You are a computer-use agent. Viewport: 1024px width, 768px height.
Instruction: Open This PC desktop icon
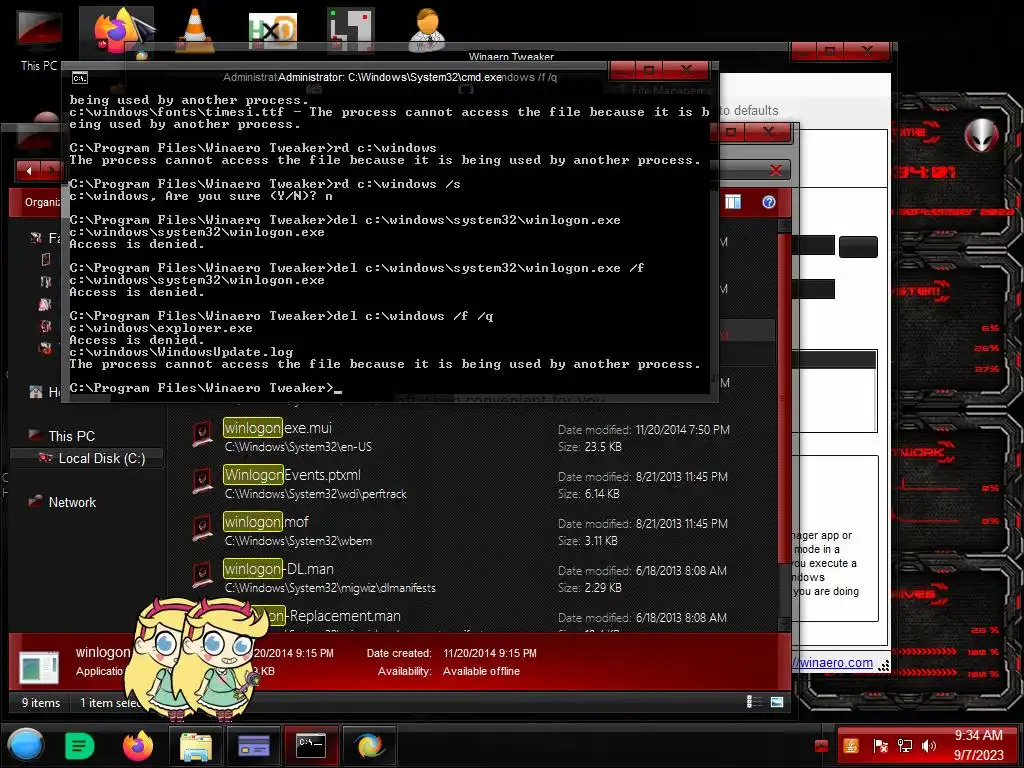coord(39,39)
